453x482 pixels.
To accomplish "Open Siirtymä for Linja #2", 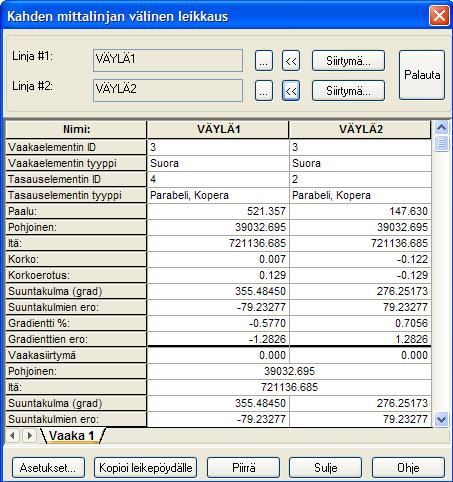I will [x=348, y=91].
